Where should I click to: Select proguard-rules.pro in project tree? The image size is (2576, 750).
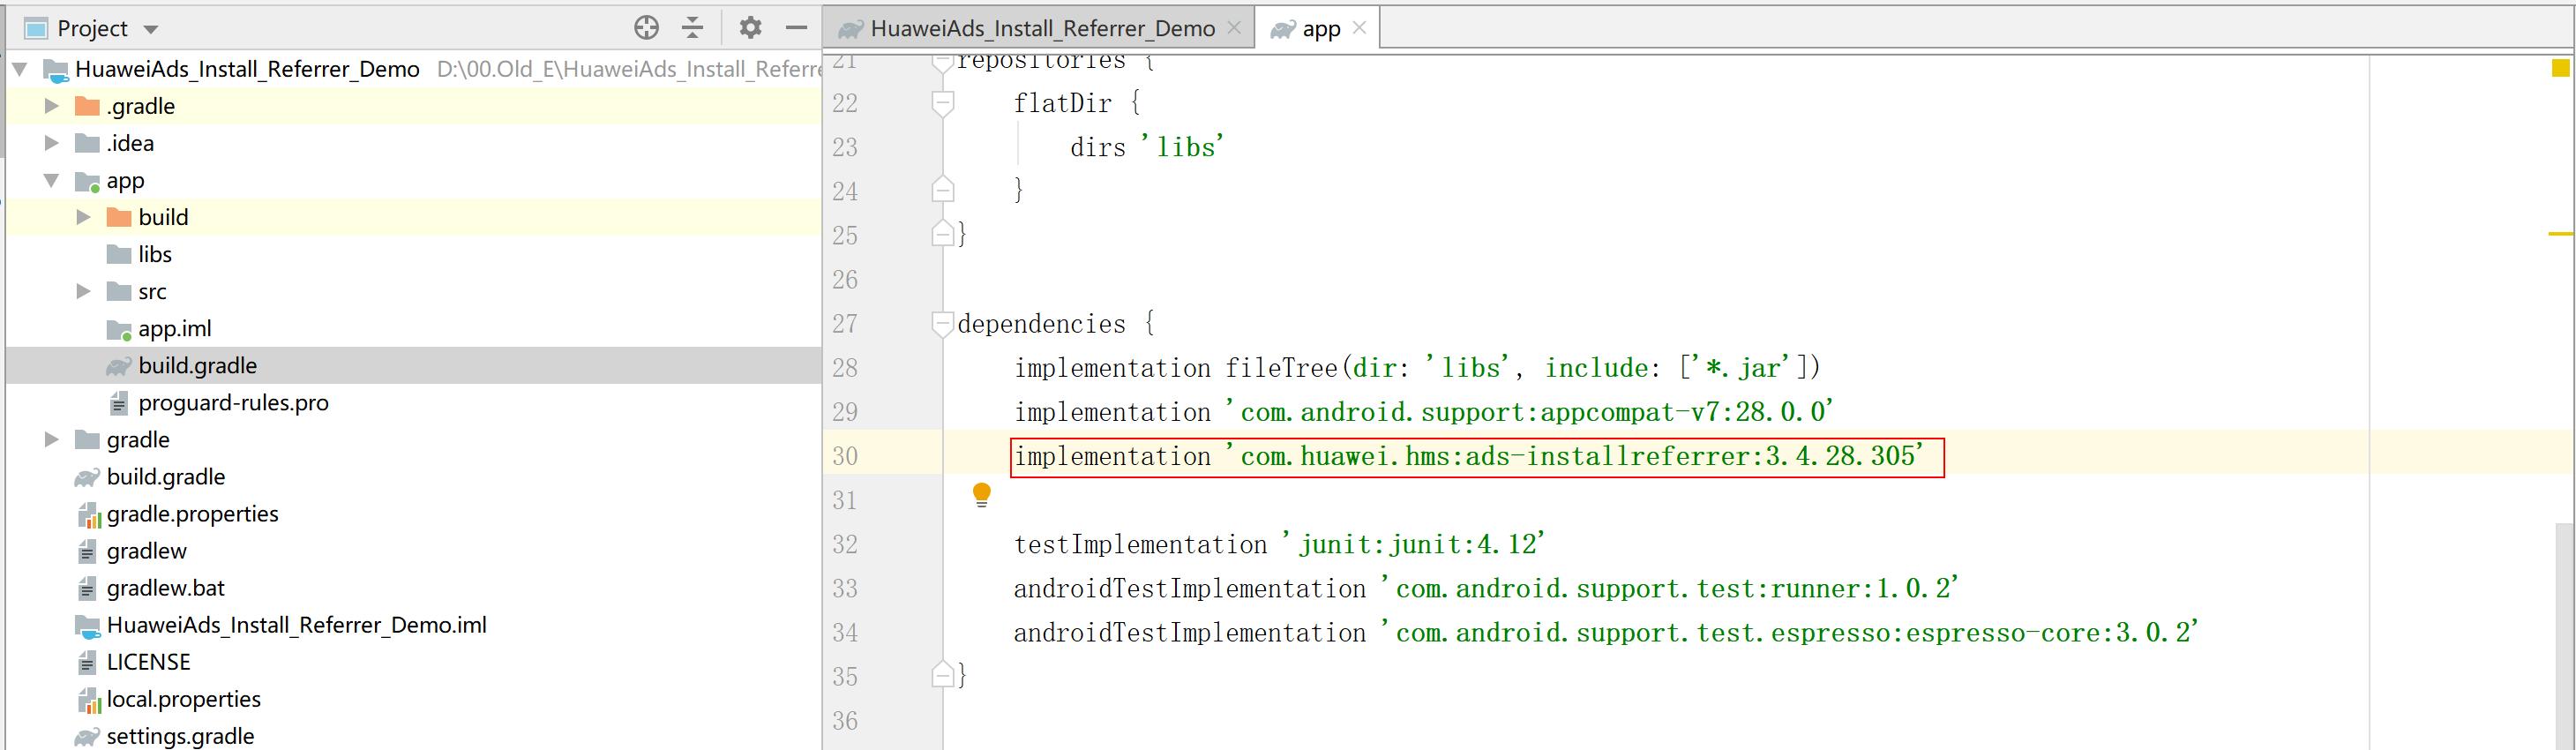[233, 403]
